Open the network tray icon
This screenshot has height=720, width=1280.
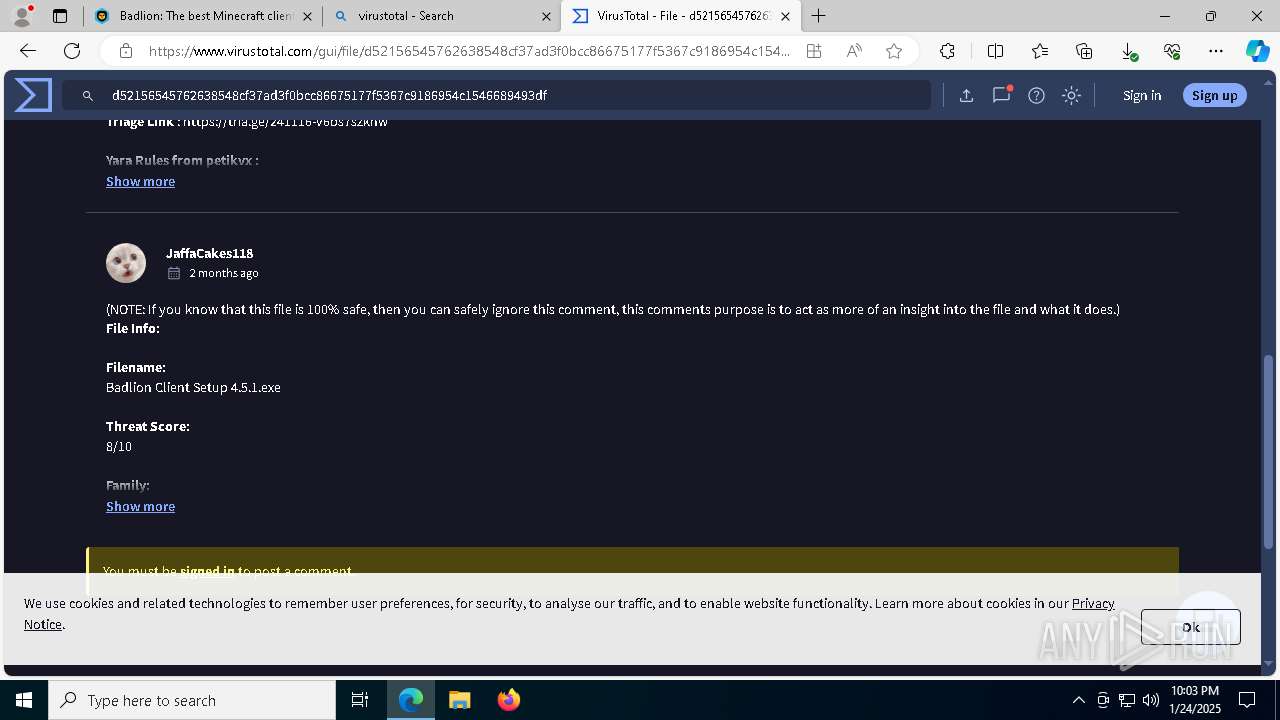pyautogui.click(x=1127, y=700)
